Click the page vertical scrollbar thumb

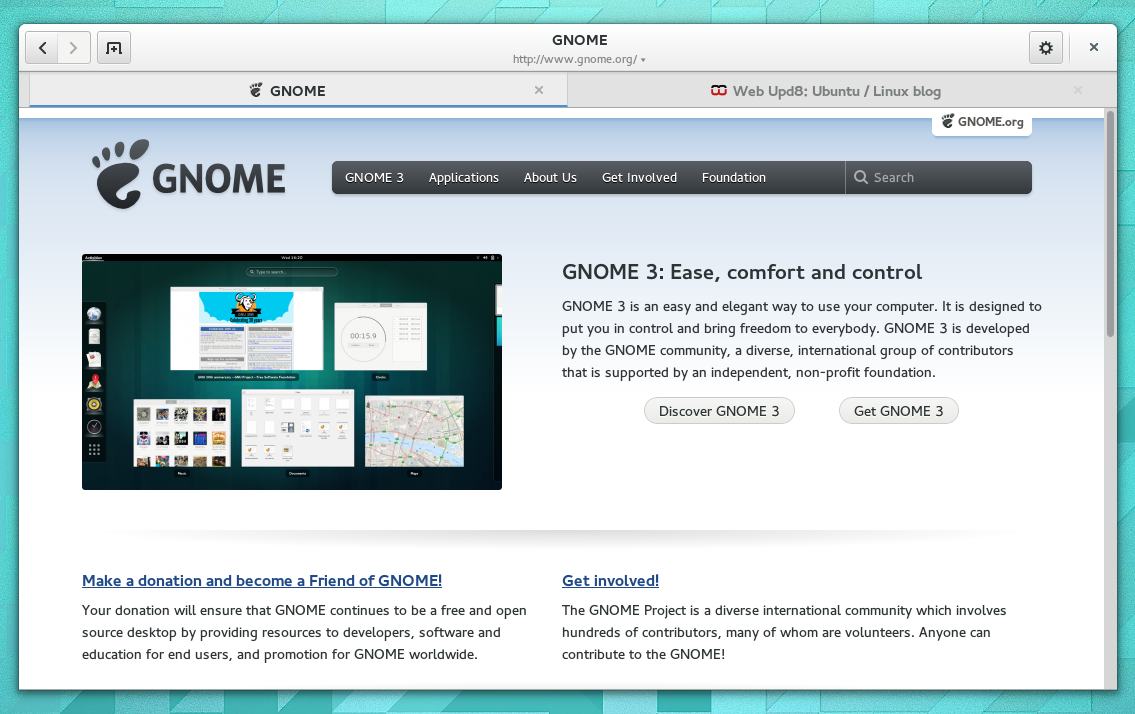1110,223
